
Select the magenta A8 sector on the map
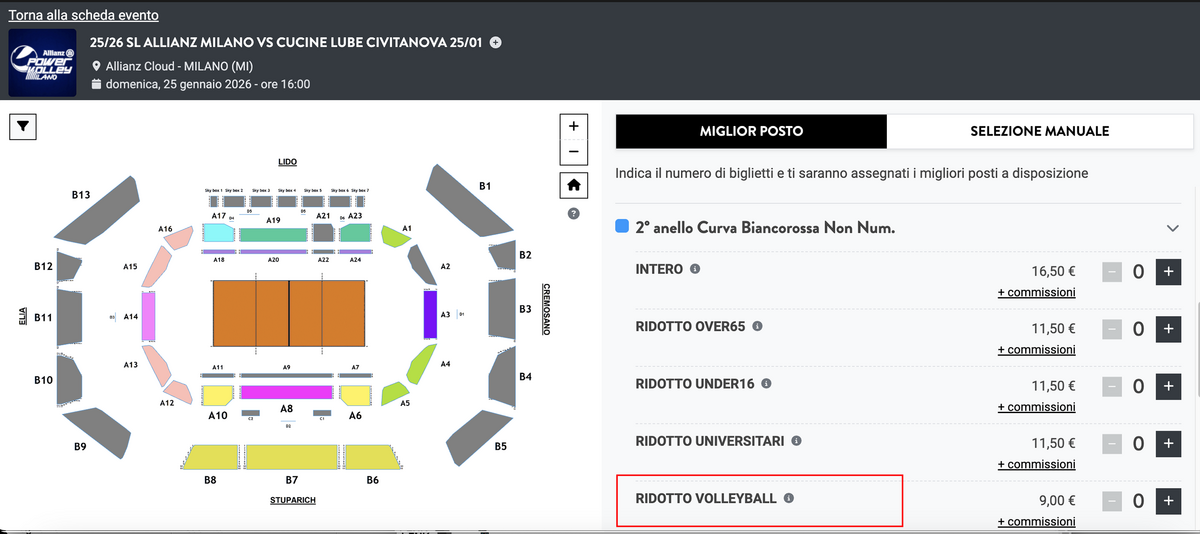286,392
